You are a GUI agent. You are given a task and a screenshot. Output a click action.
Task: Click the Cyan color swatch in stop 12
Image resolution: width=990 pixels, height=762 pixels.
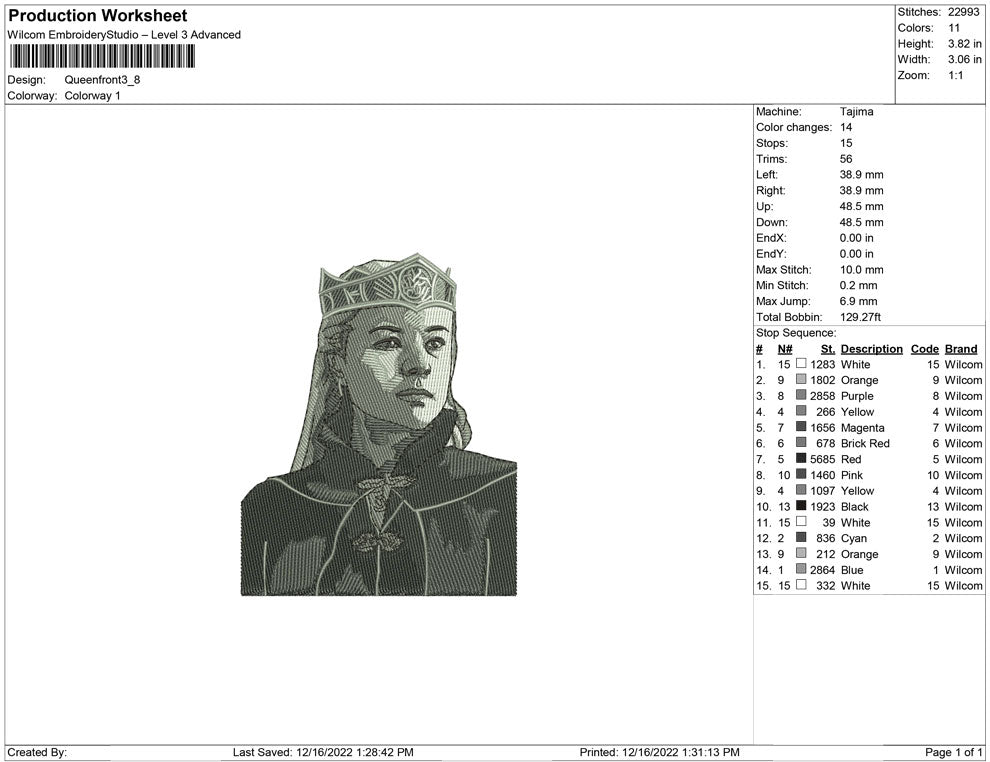click(801, 537)
